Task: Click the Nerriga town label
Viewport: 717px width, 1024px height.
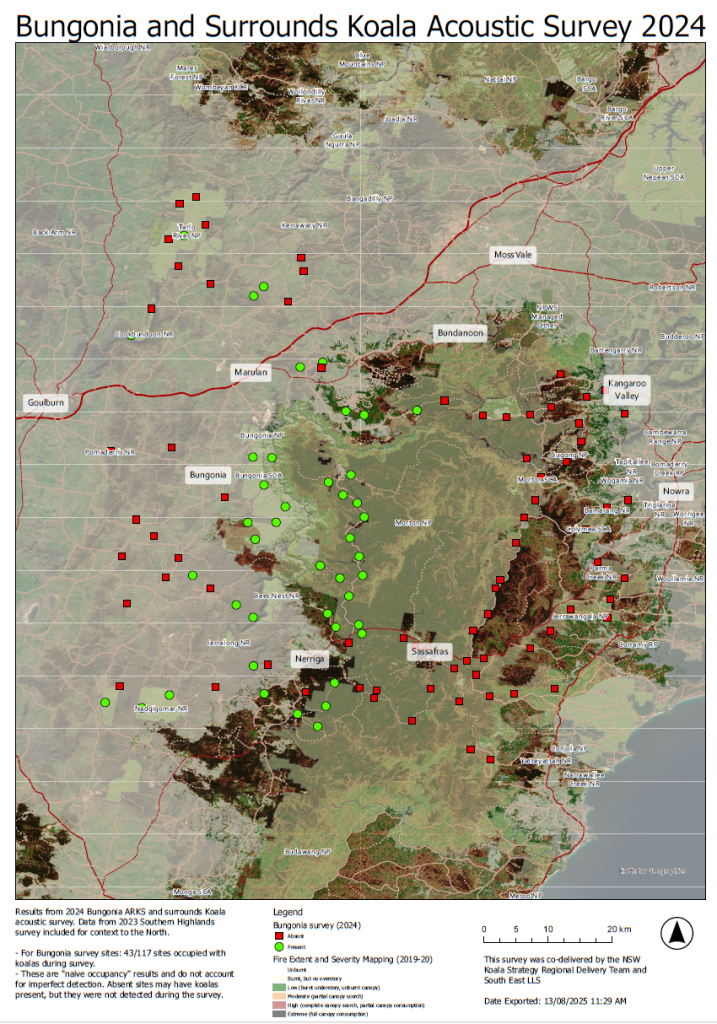Action: pos(311,659)
